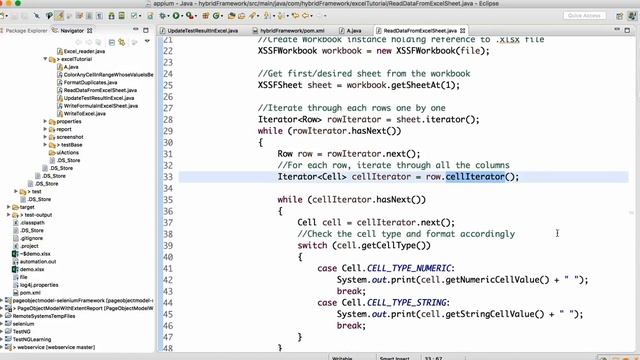Click the Open Task envelope icon
This screenshot has height=360, width=640.
point(241,16)
